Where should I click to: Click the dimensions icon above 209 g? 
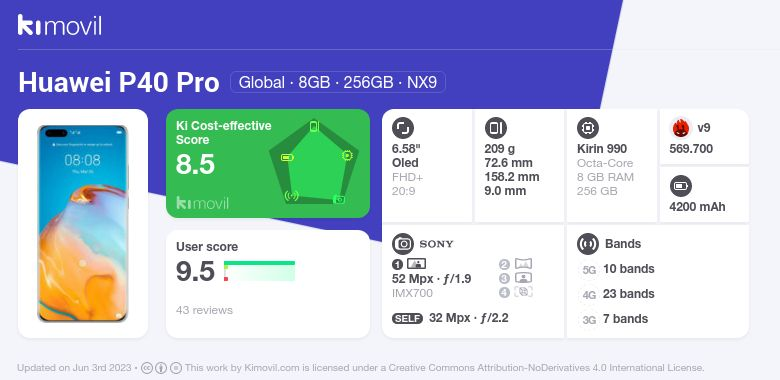495,128
